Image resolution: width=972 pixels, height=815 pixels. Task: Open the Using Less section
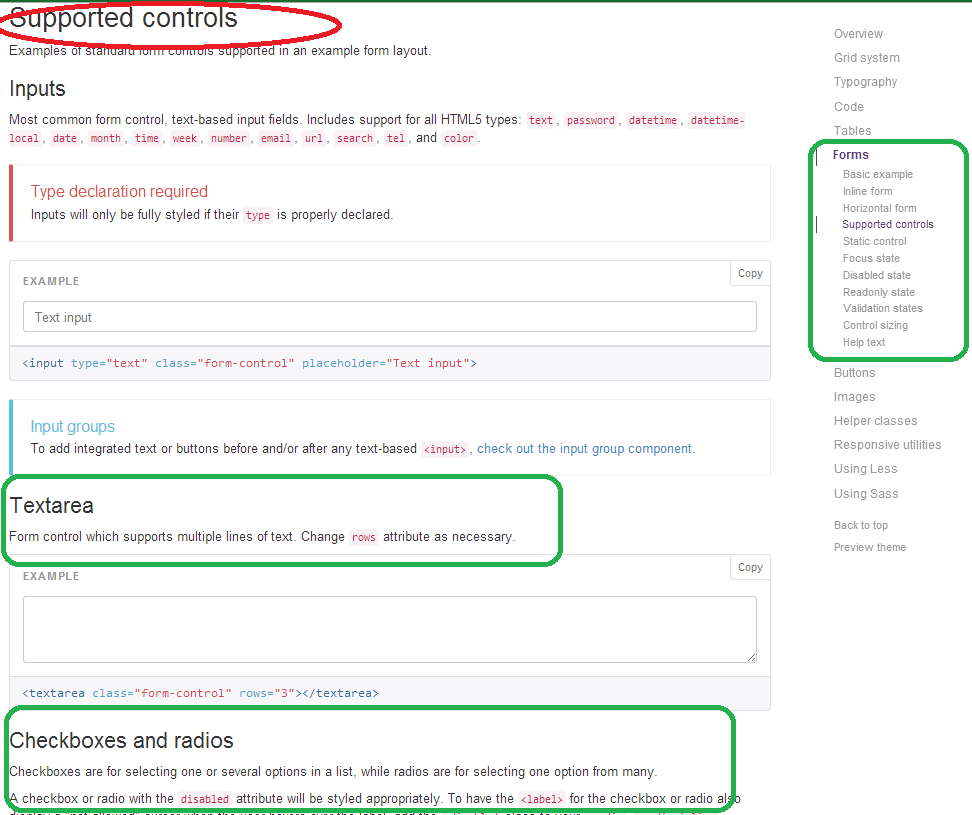(x=865, y=468)
